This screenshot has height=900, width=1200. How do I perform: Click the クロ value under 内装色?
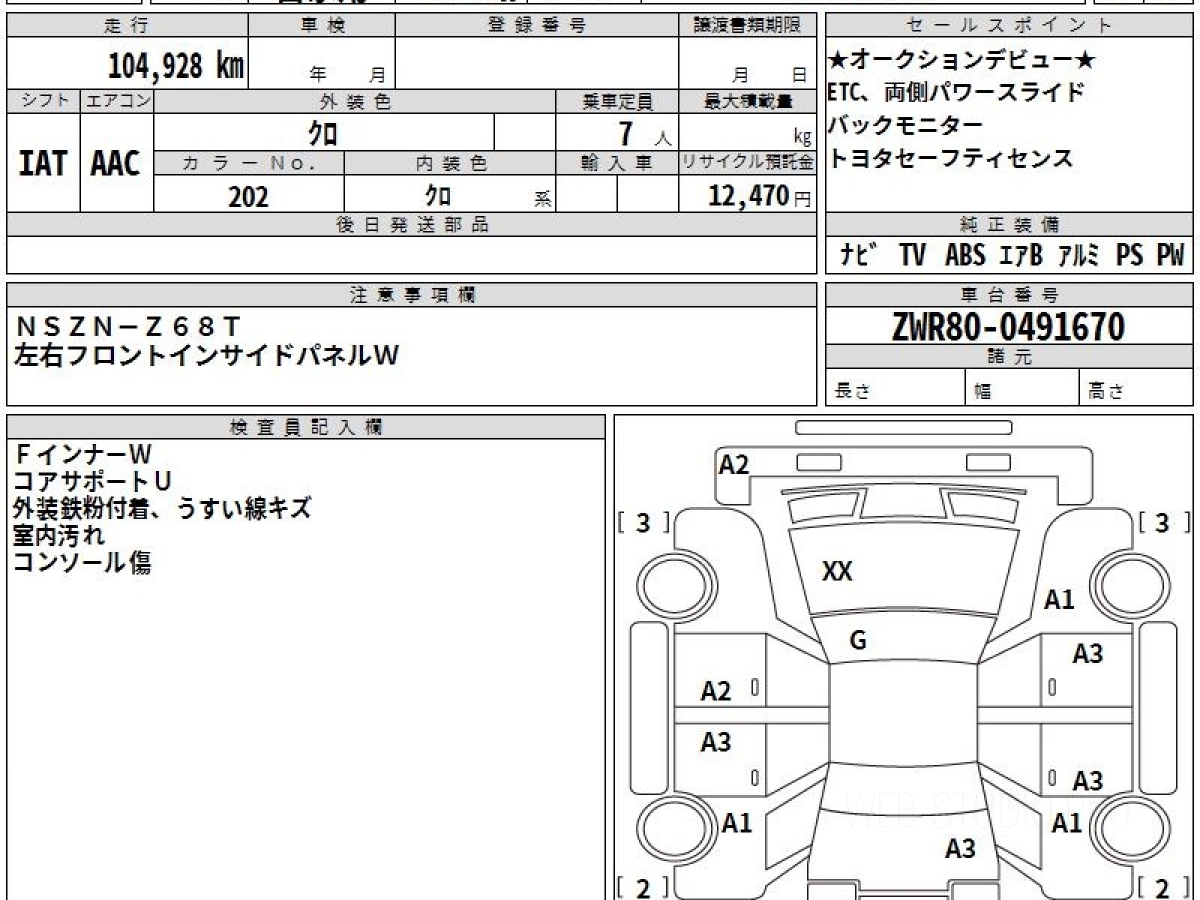437,195
